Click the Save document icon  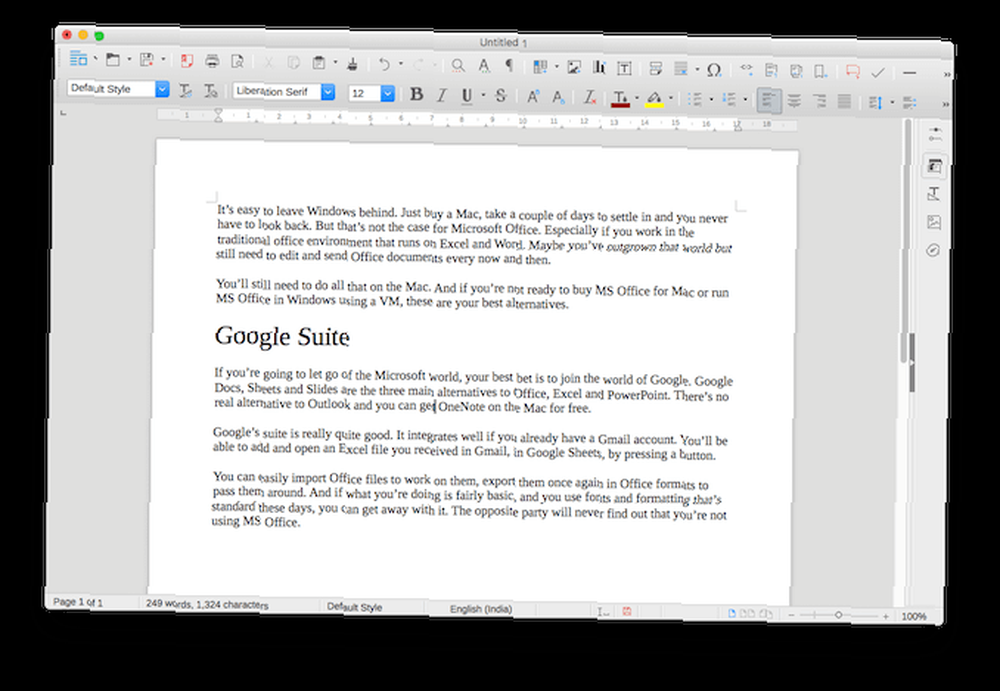[x=147, y=60]
